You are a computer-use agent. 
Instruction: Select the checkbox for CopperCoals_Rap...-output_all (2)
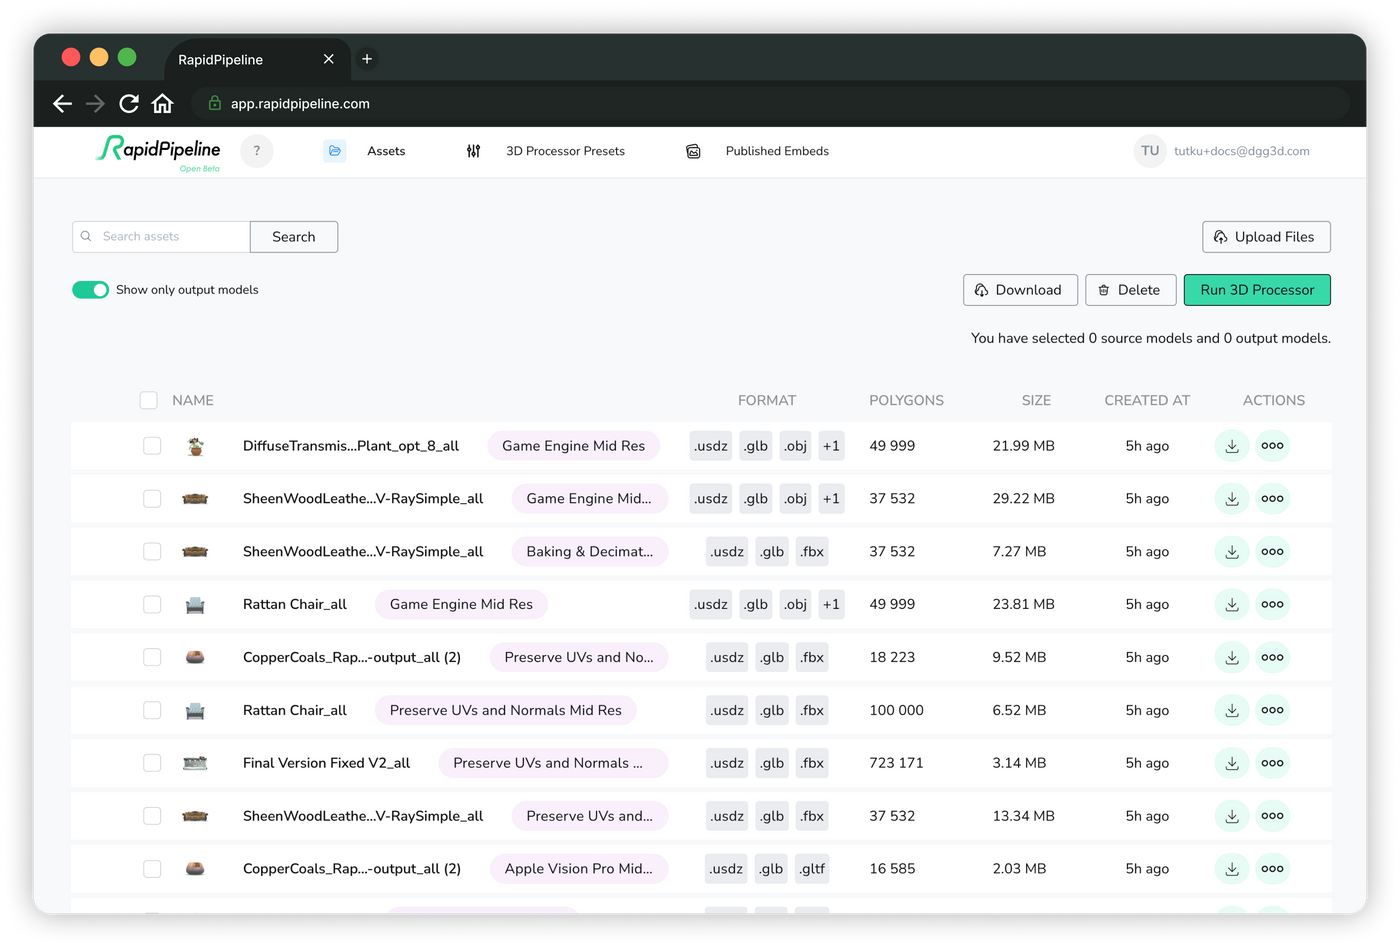pos(152,657)
